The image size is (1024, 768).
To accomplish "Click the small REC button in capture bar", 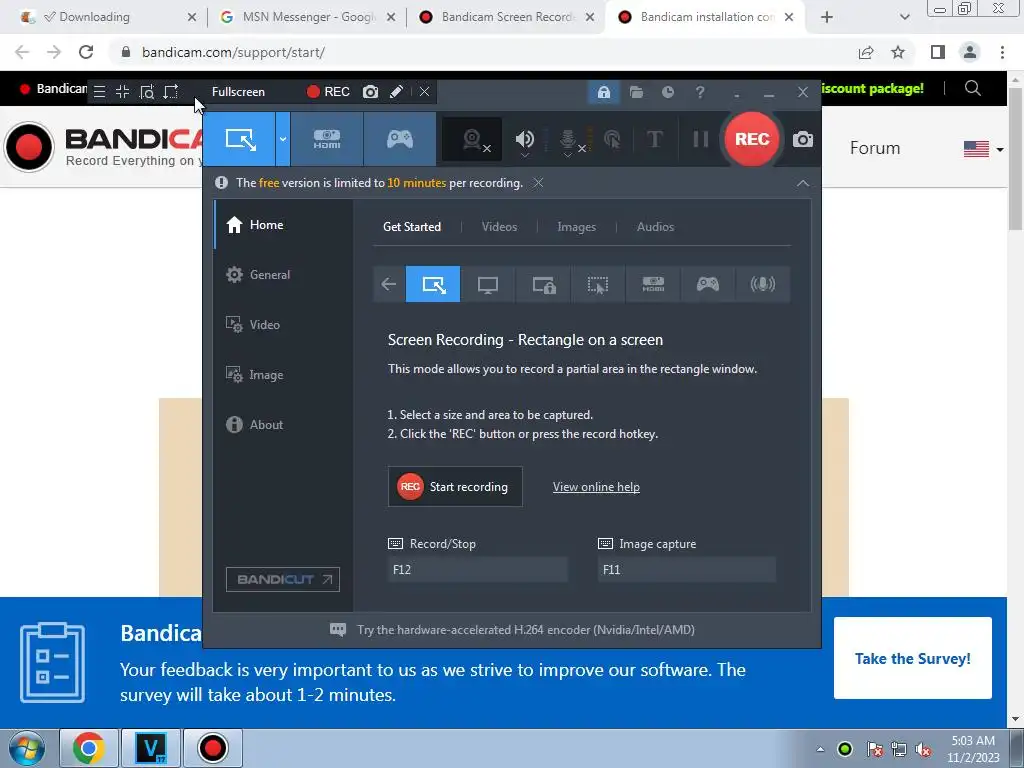I will [328, 92].
